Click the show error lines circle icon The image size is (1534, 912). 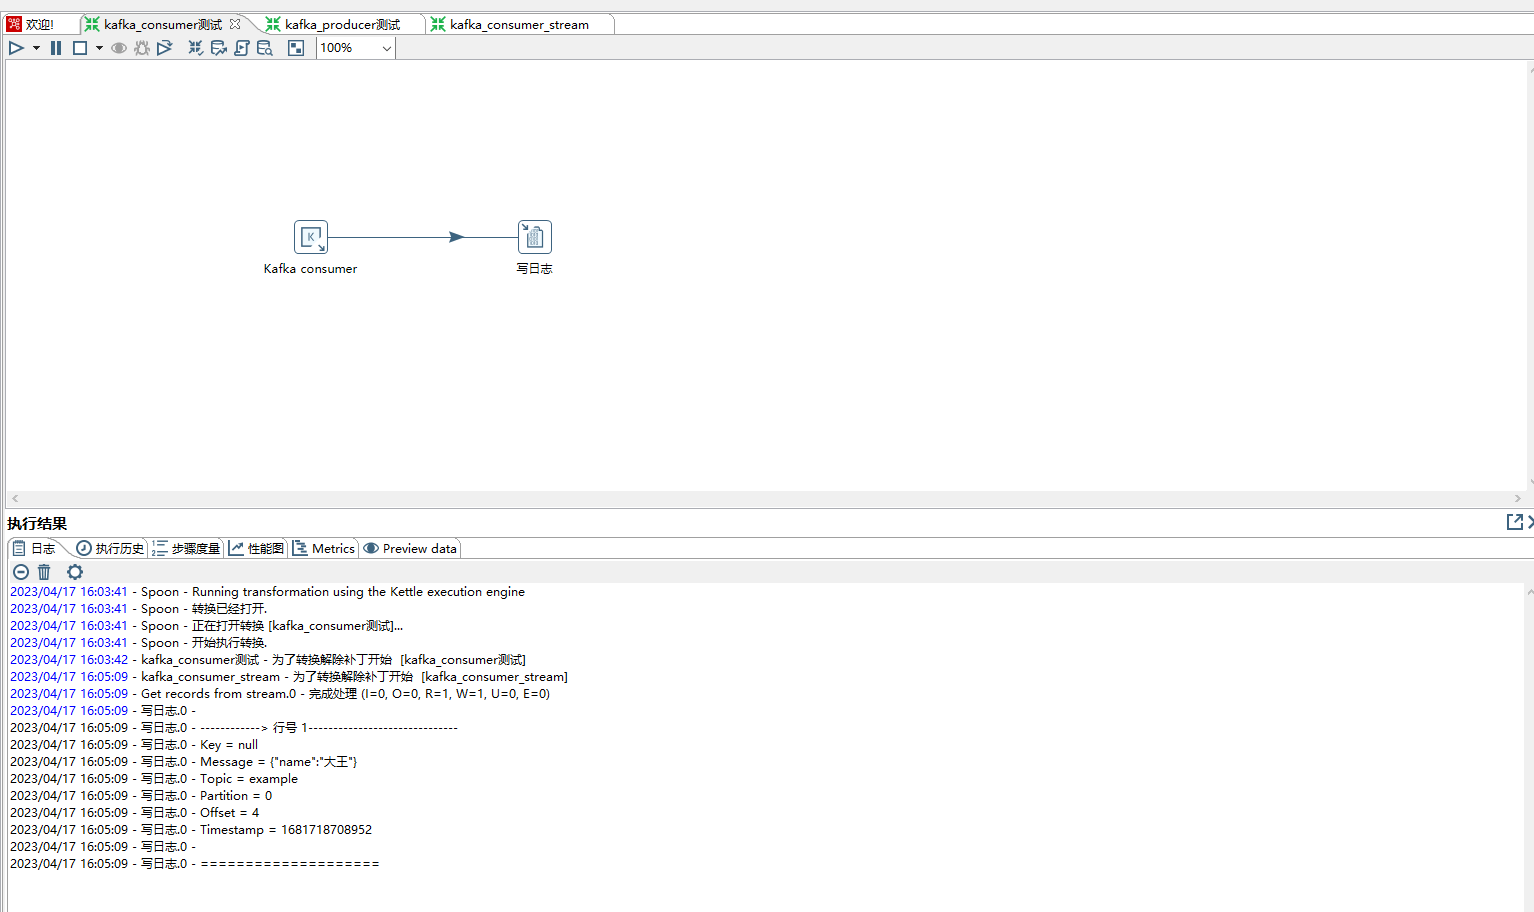tap(20, 572)
